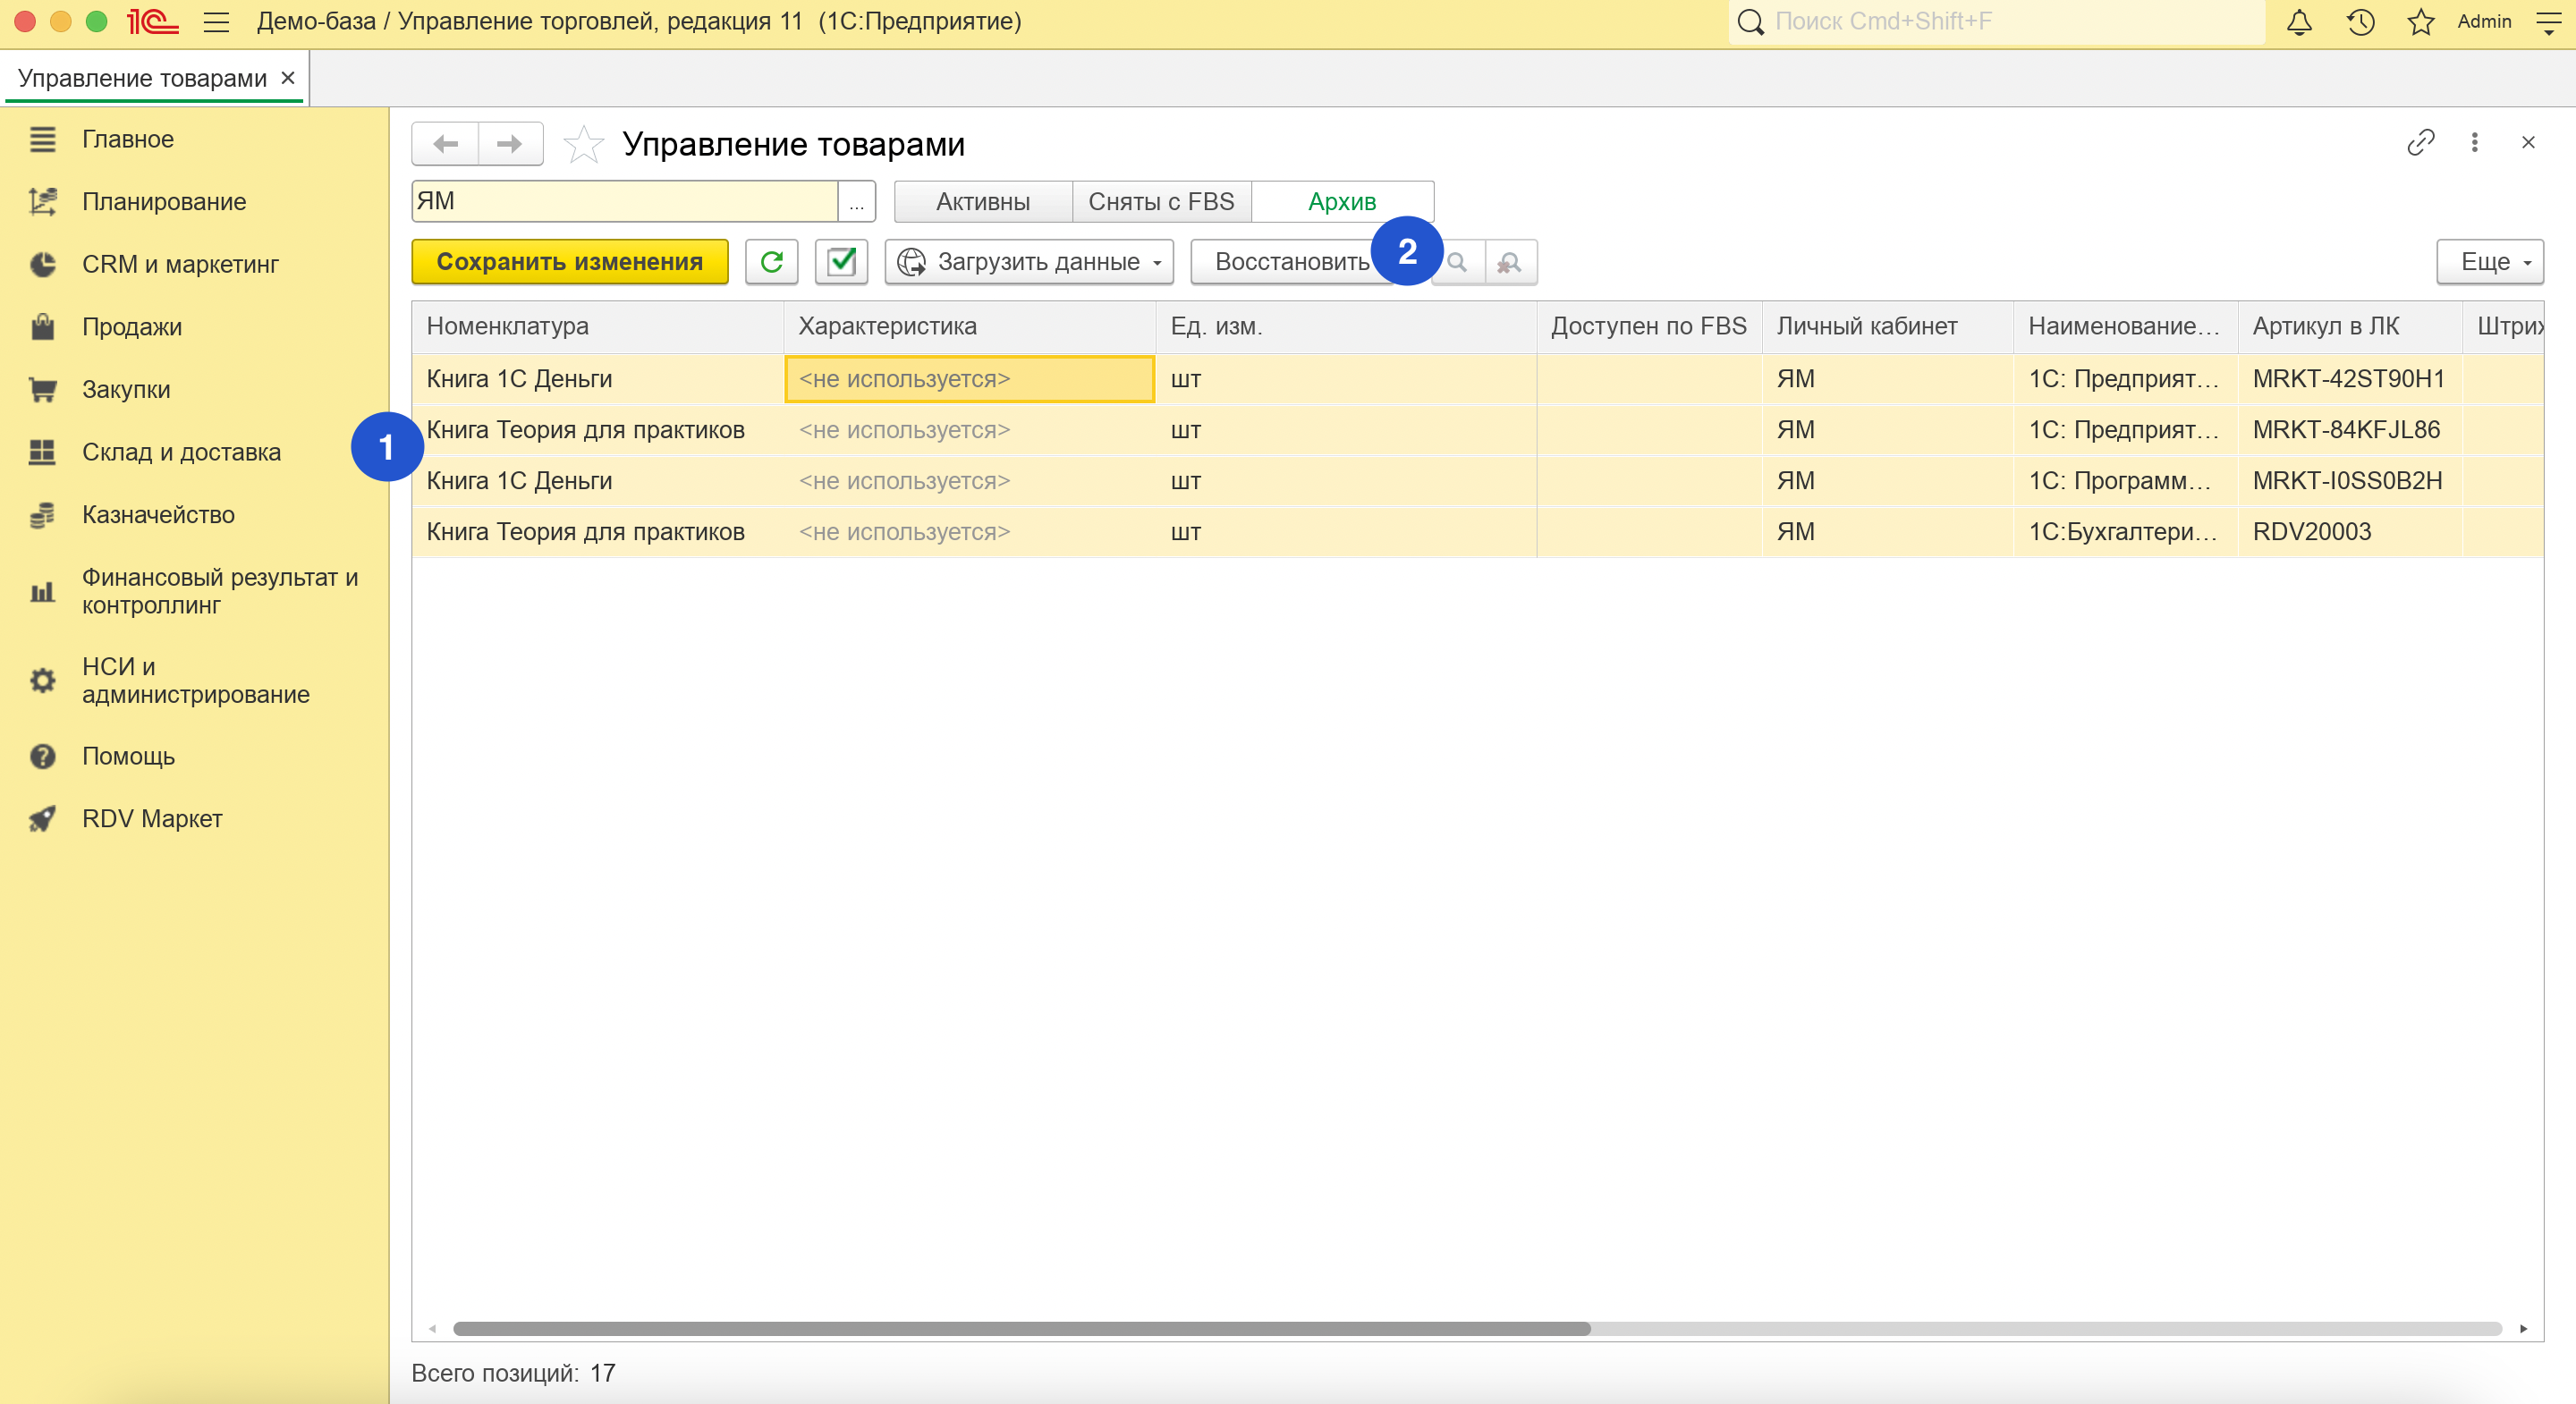Open the RDV Маркет rocket section

[x=152, y=819]
